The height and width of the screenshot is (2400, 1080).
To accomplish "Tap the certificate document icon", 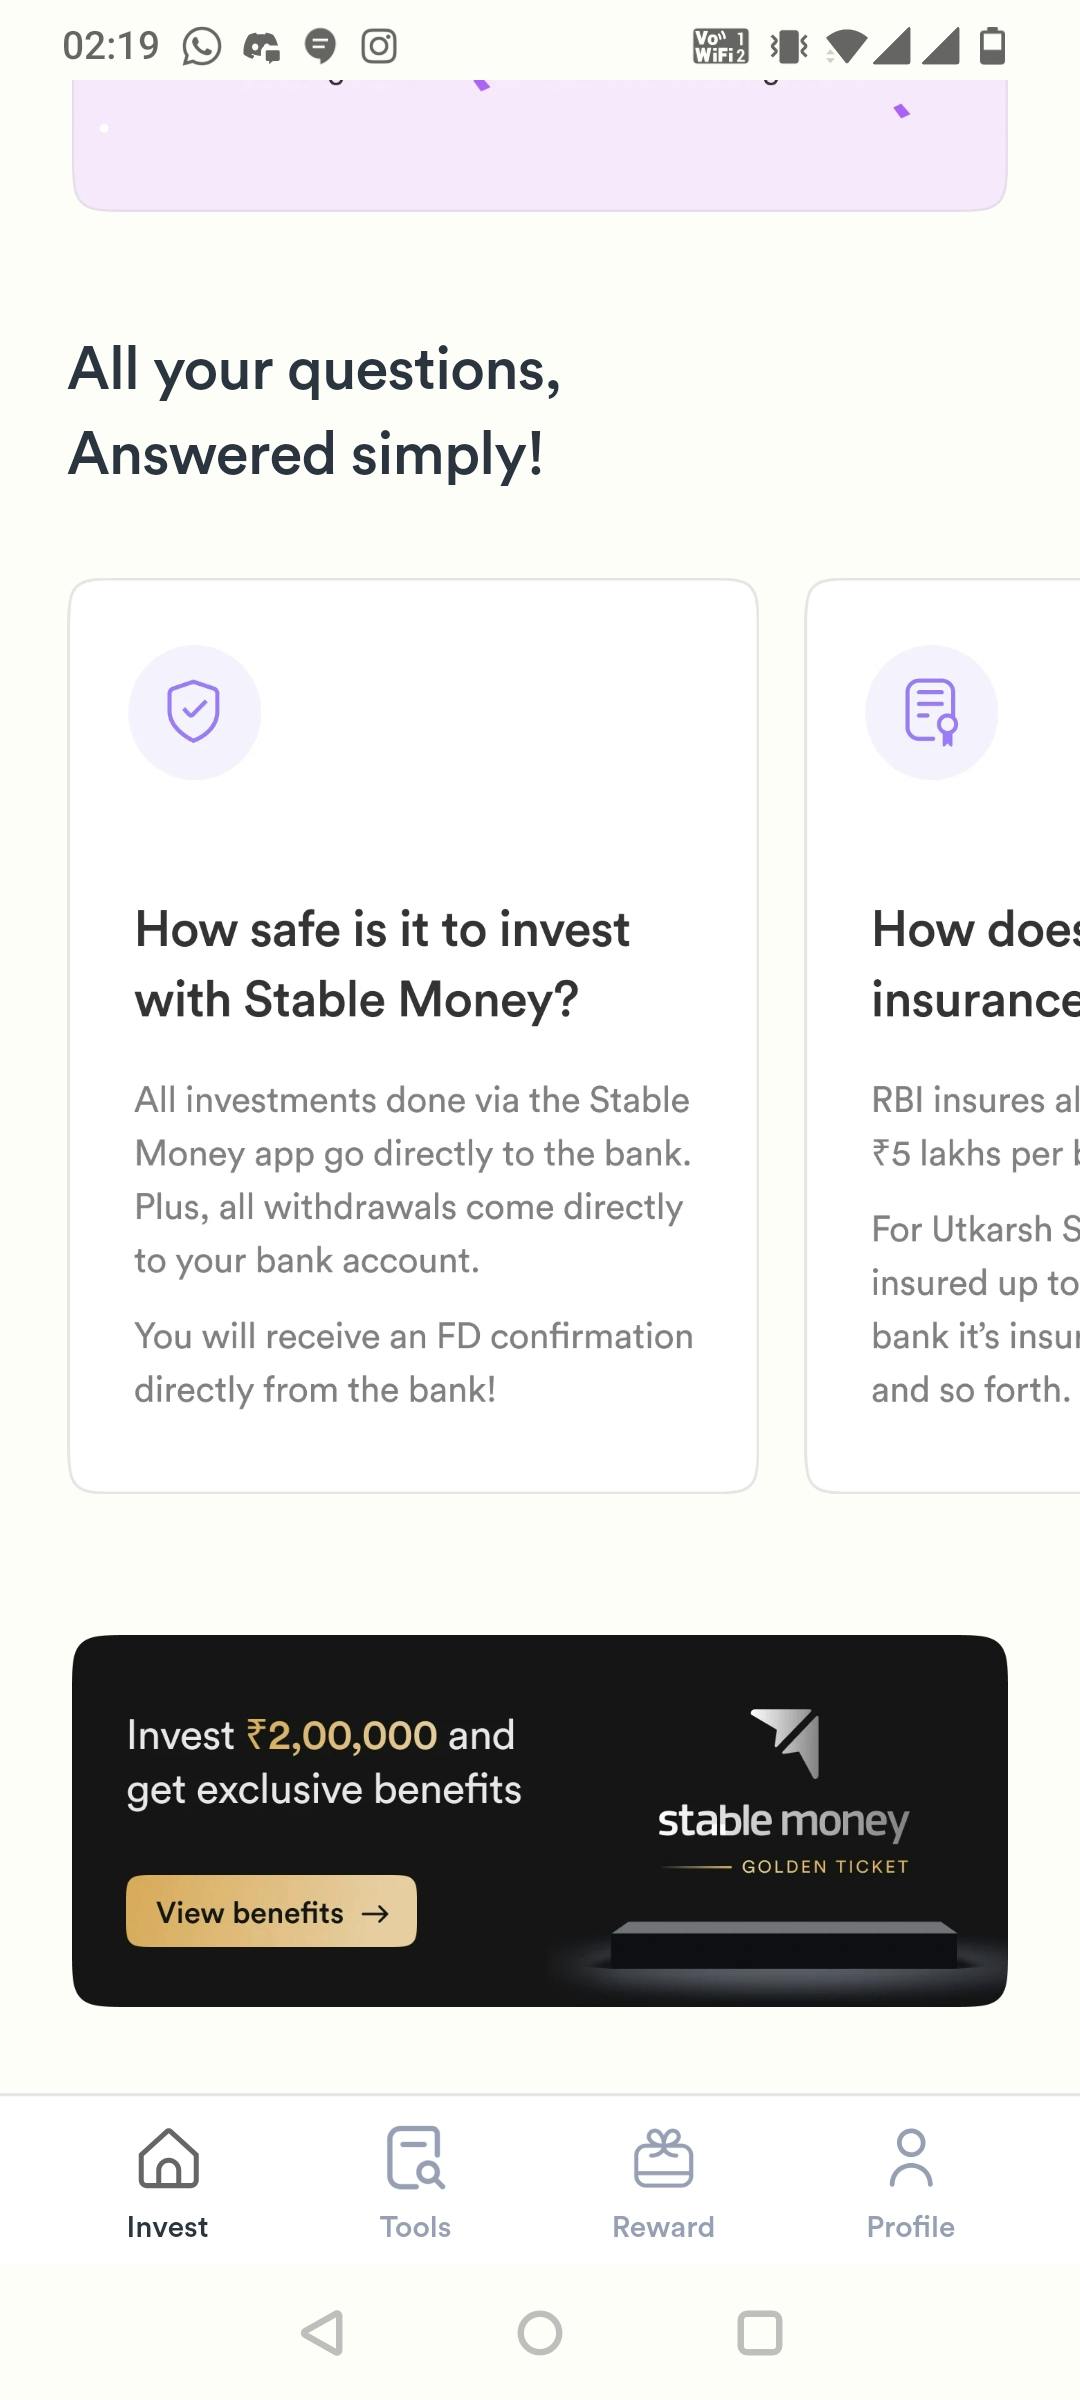I will pyautogui.click(x=931, y=711).
